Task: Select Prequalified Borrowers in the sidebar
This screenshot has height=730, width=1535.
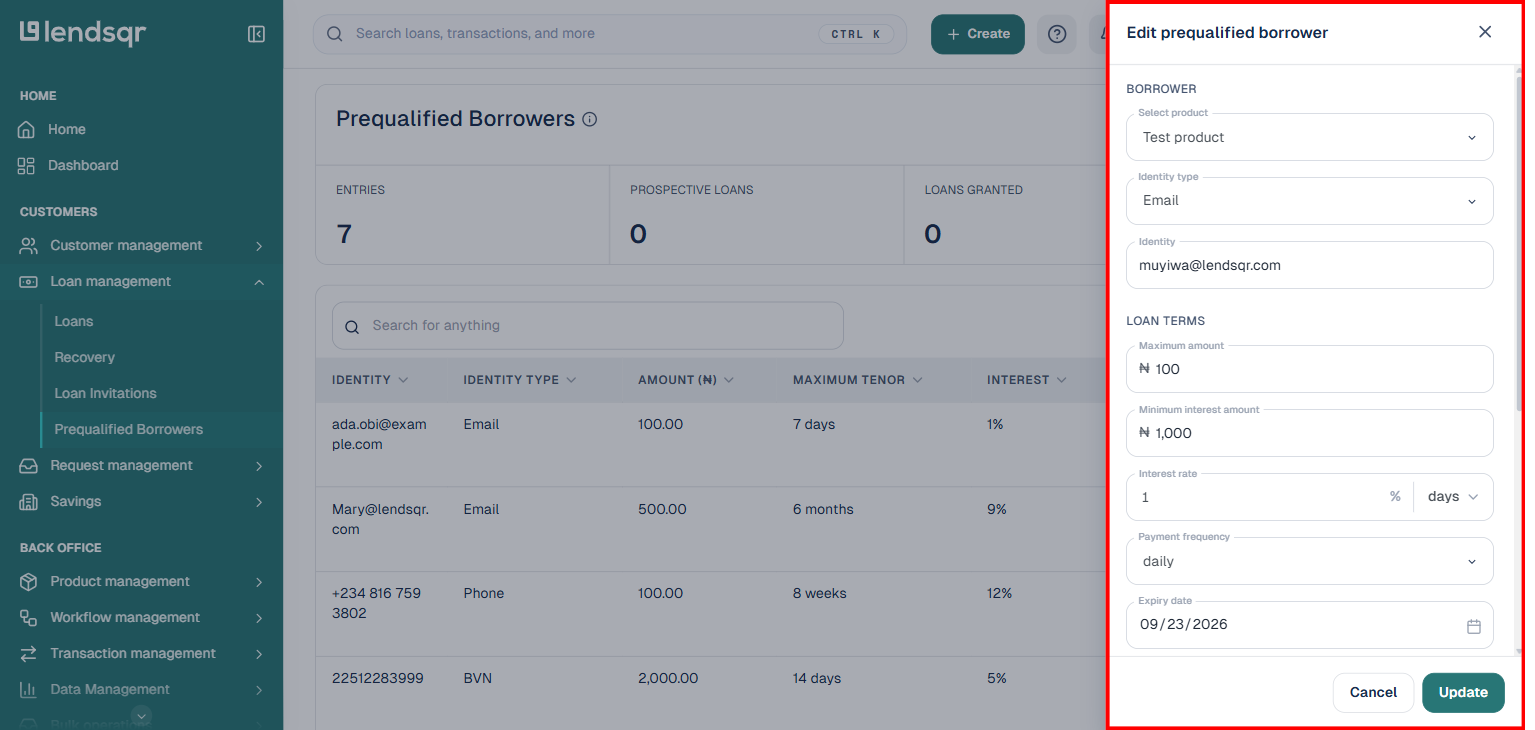Action: (x=129, y=430)
